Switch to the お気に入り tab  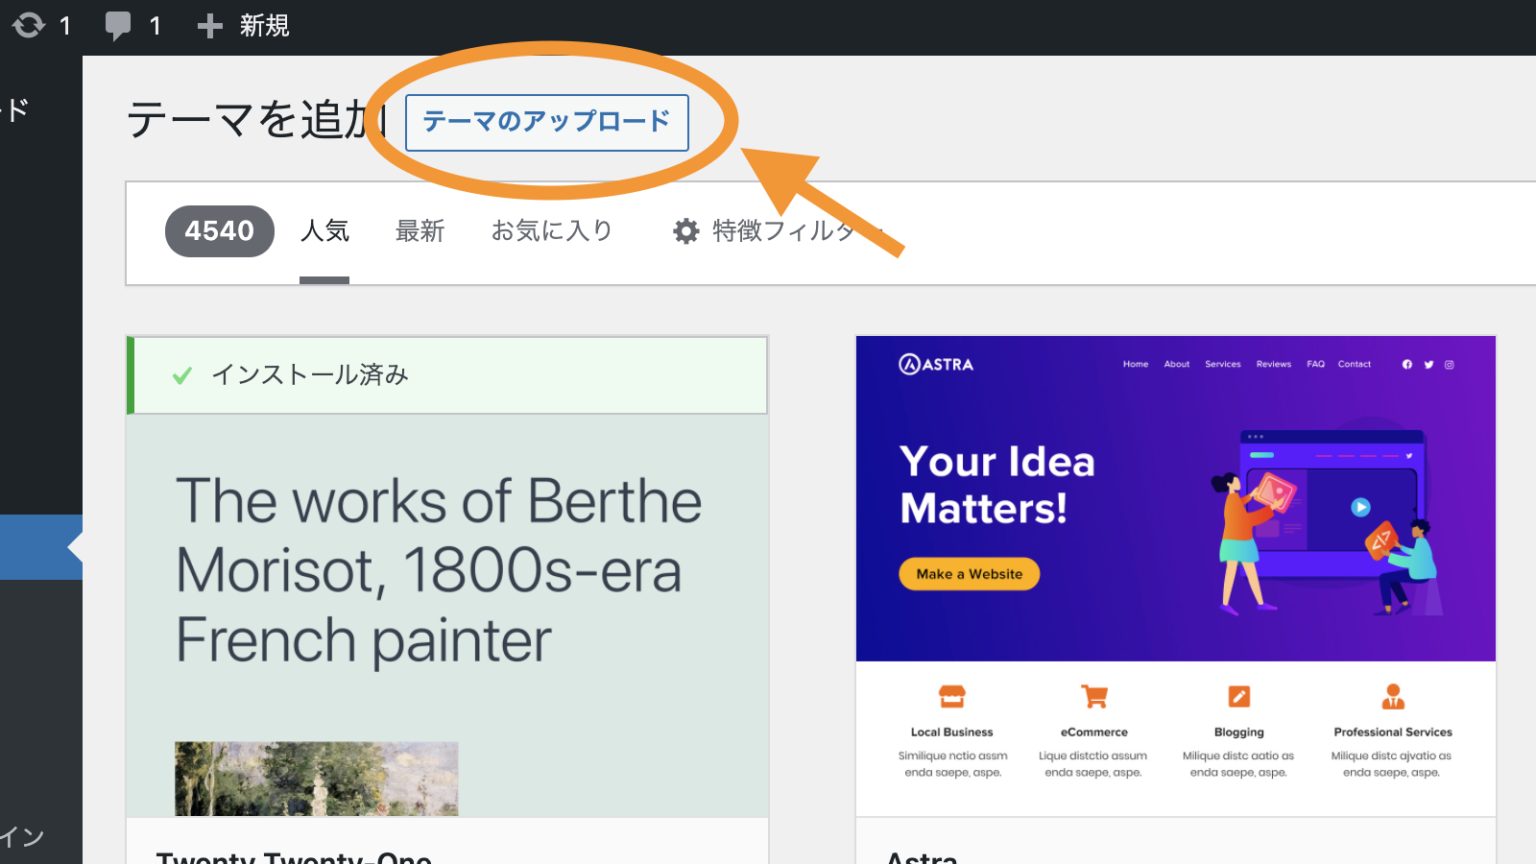[551, 231]
